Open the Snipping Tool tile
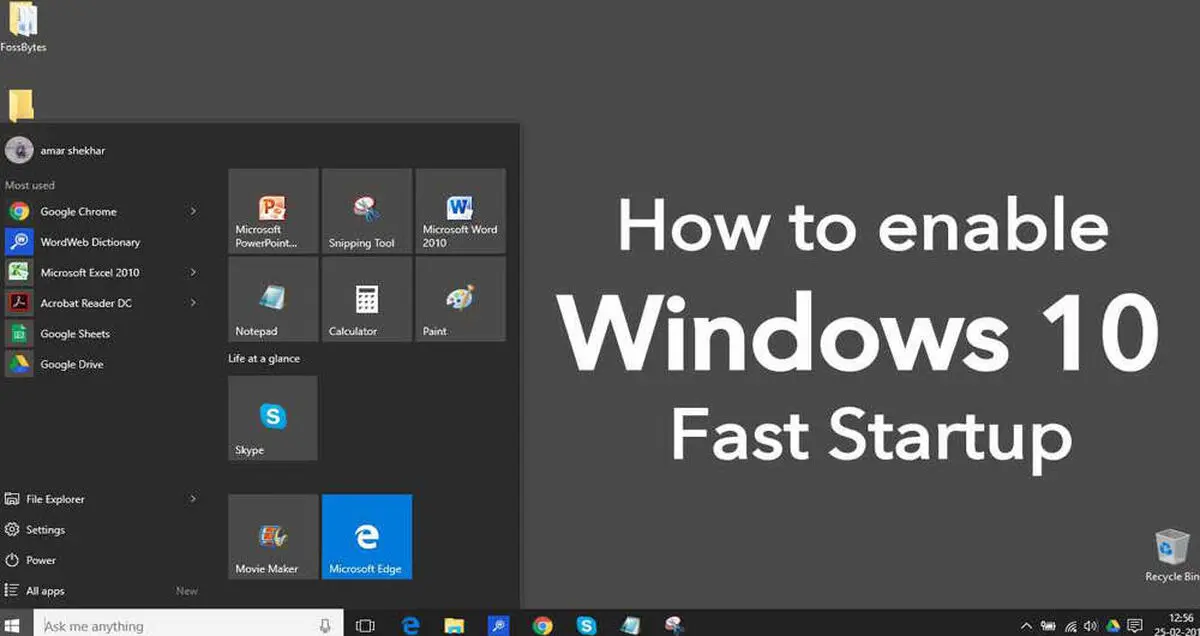 tap(366, 211)
